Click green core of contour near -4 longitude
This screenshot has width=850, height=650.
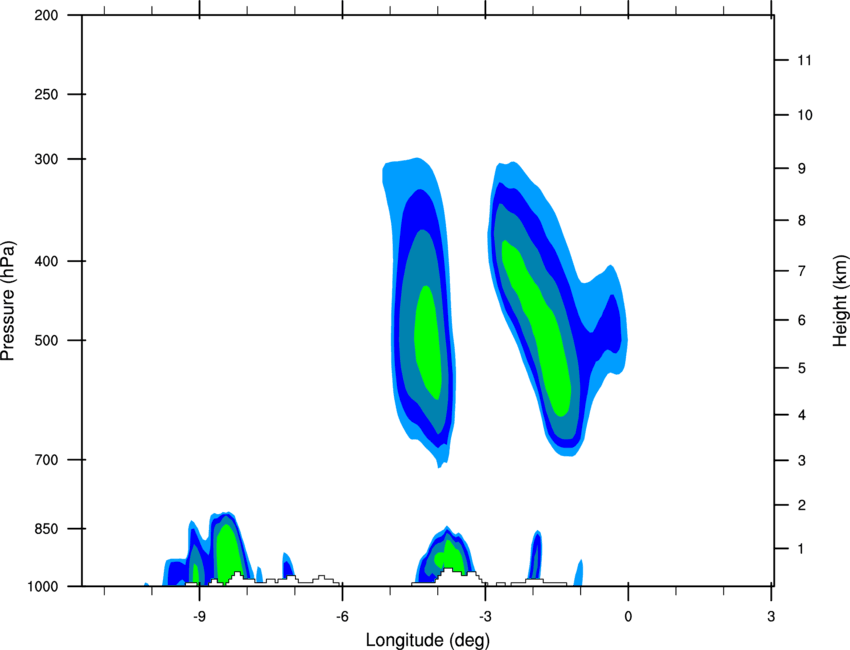(x=428, y=343)
